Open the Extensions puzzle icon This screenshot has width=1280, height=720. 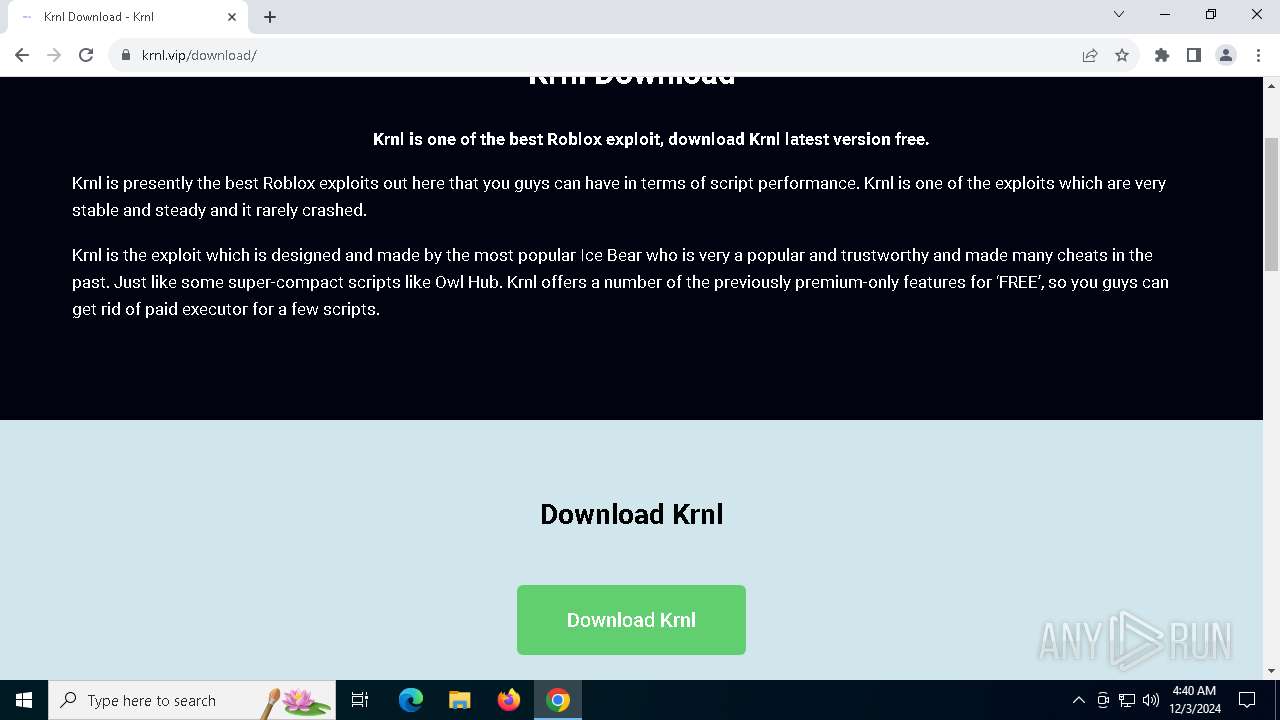click(x=1162, y=55)
